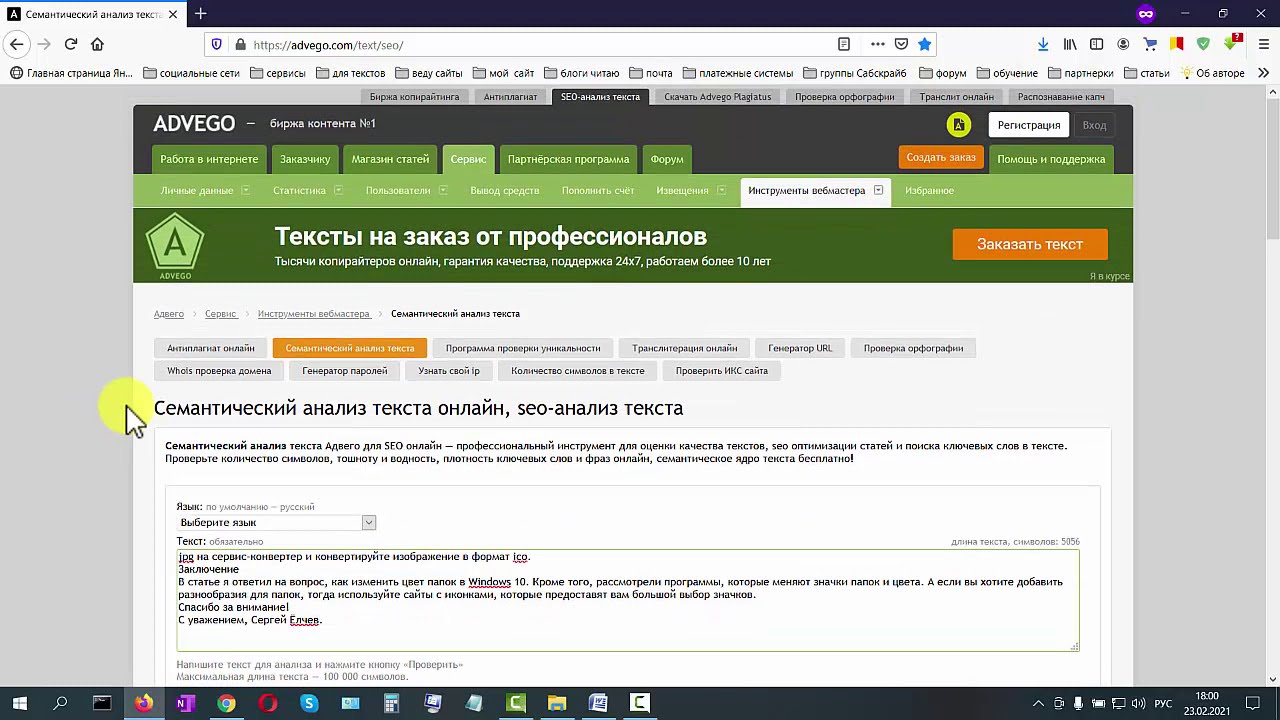Viewport: 1280px width, 720px height.
Task: Click the Создать заказ button
Action: tap(941, 158)
